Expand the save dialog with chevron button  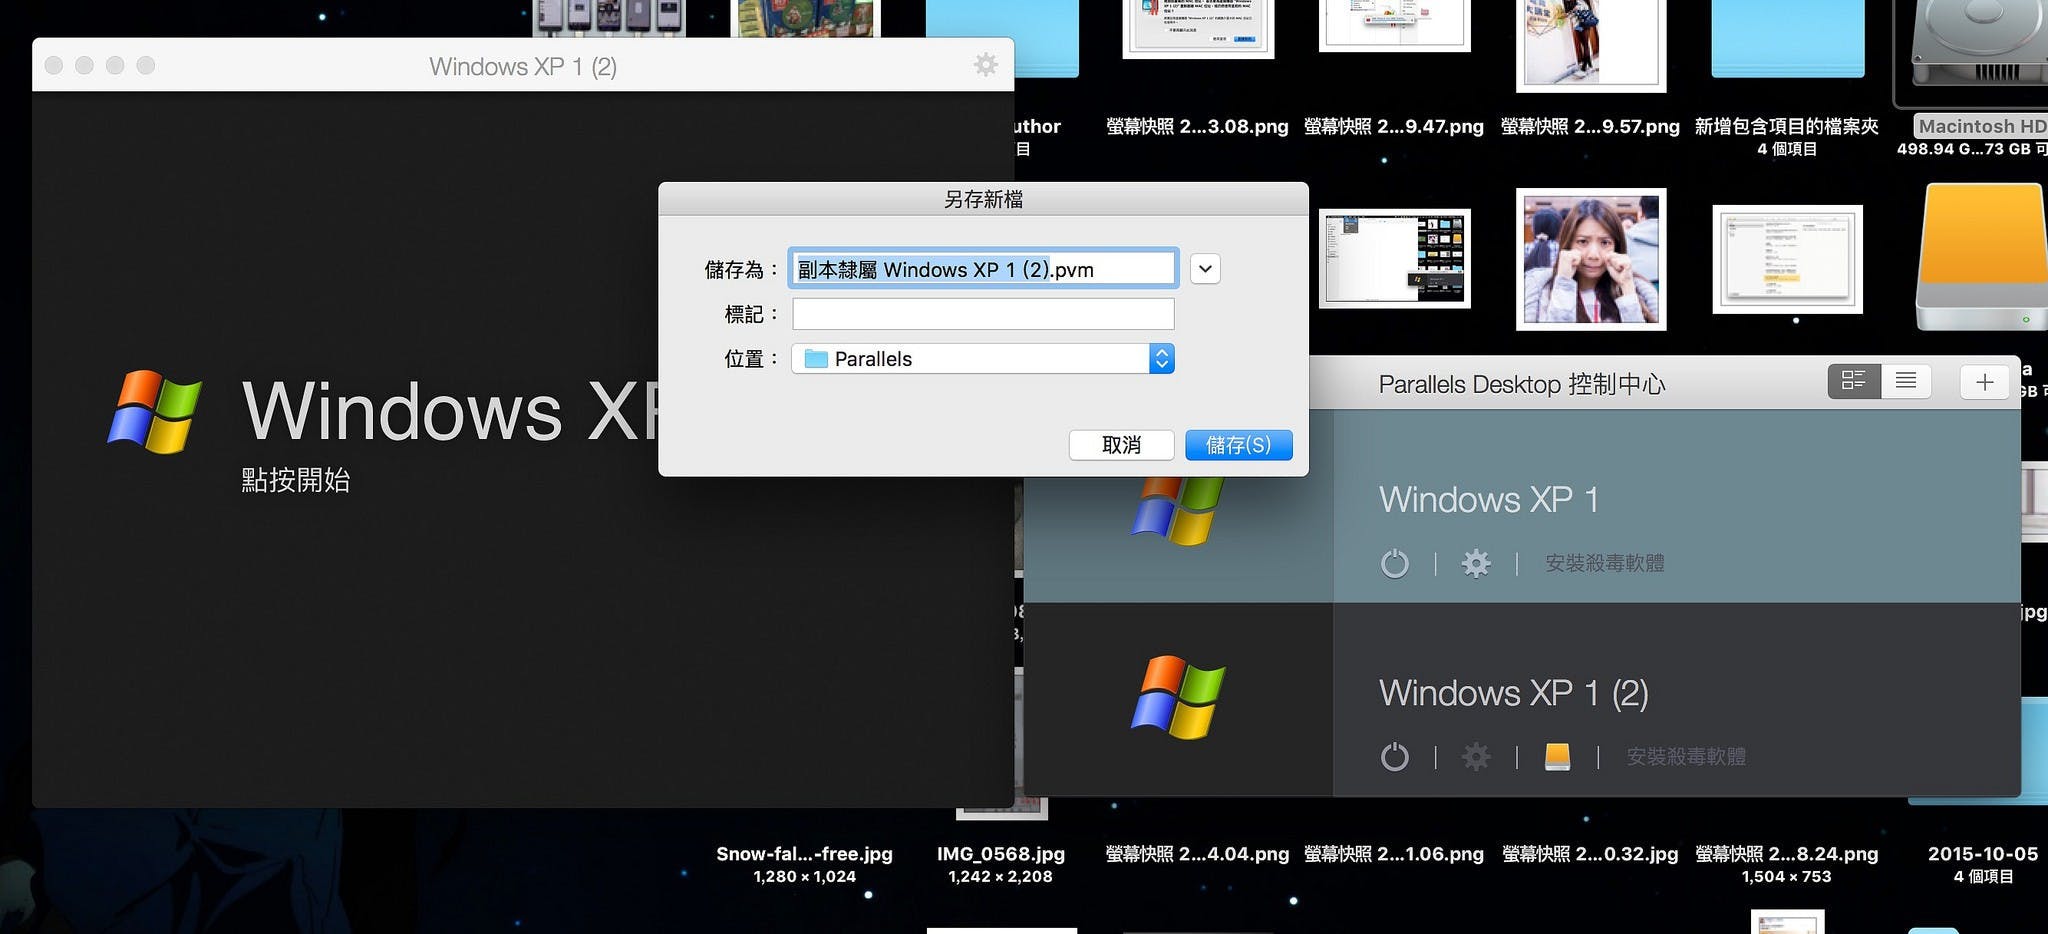click(x=1205, y=269)
